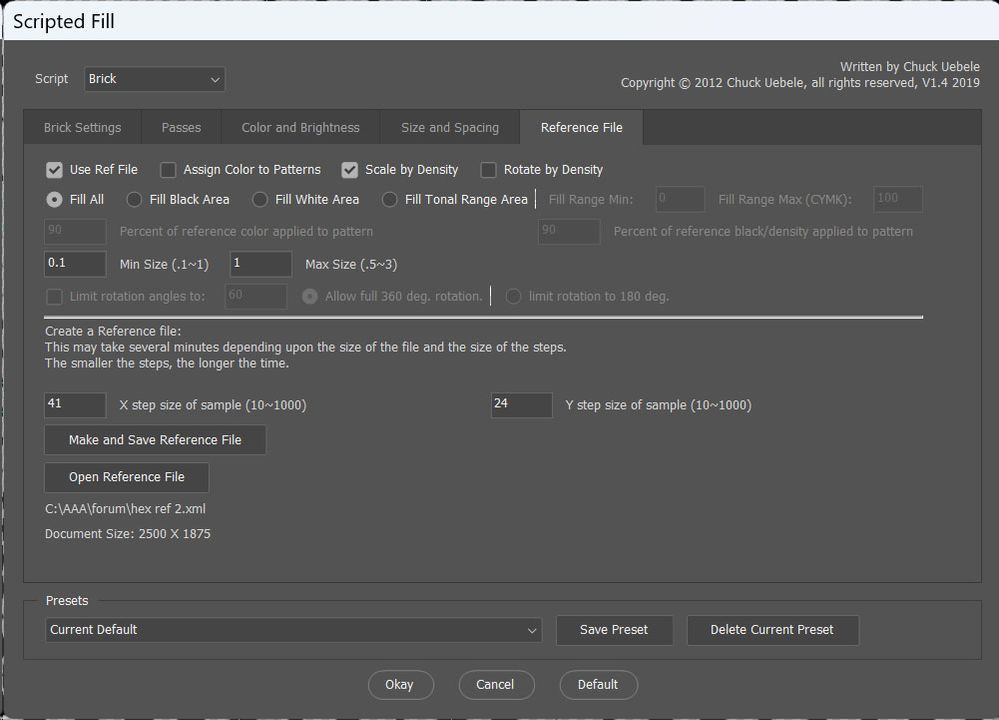Open the Color and Brightness tab
This screenshot has height=720, width=999.
point(299,127)
